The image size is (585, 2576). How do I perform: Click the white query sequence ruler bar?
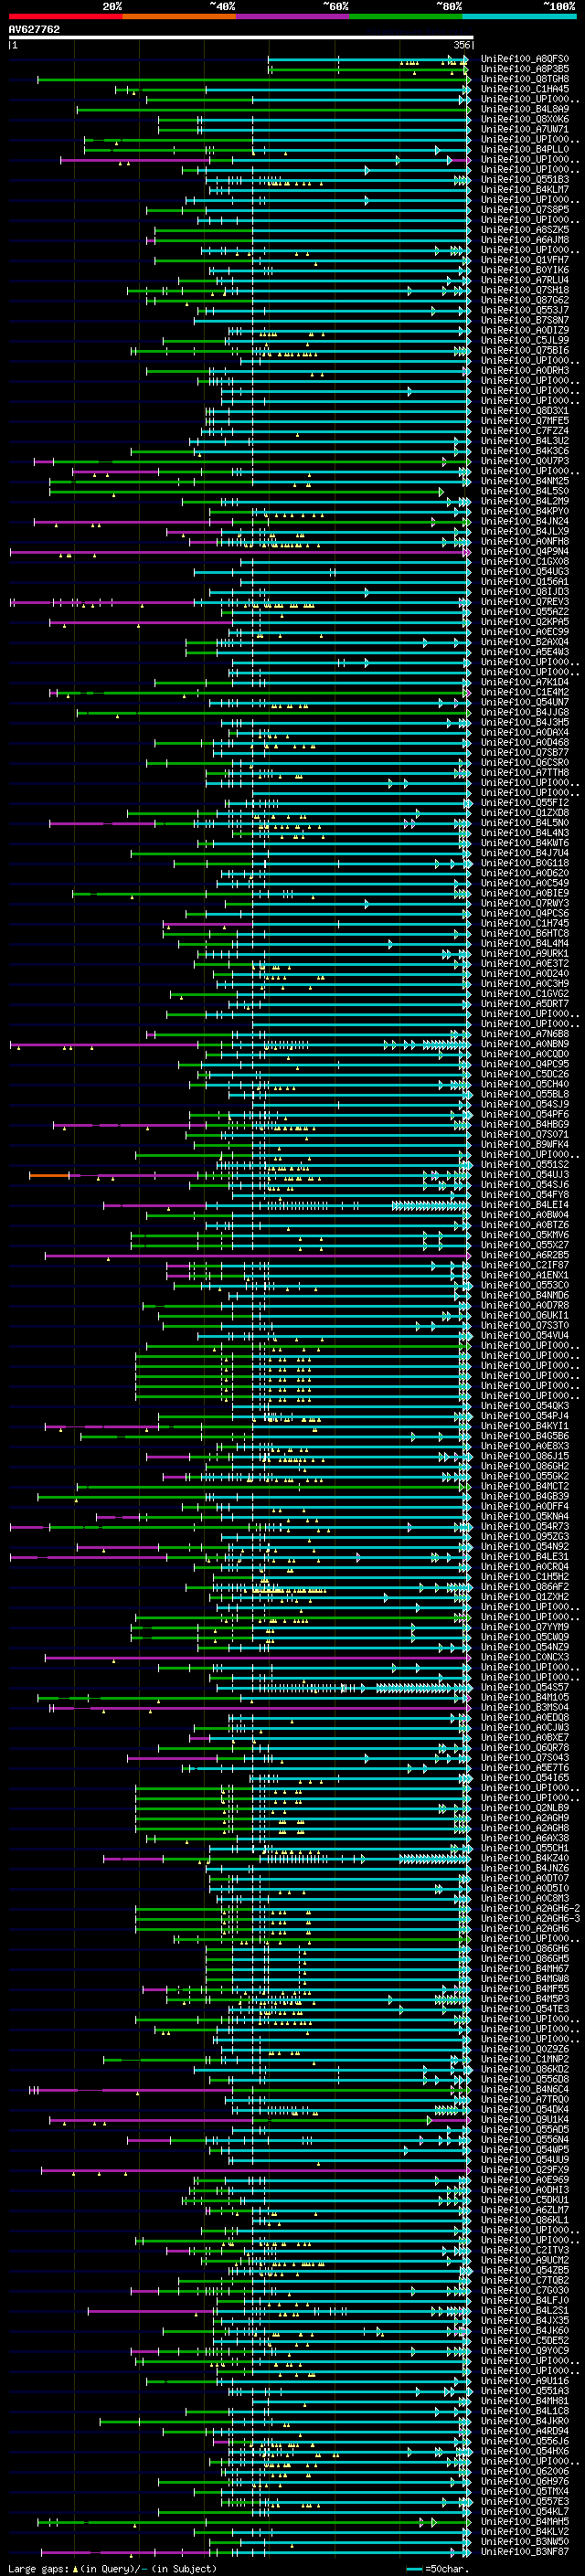[x=241, y=38]
